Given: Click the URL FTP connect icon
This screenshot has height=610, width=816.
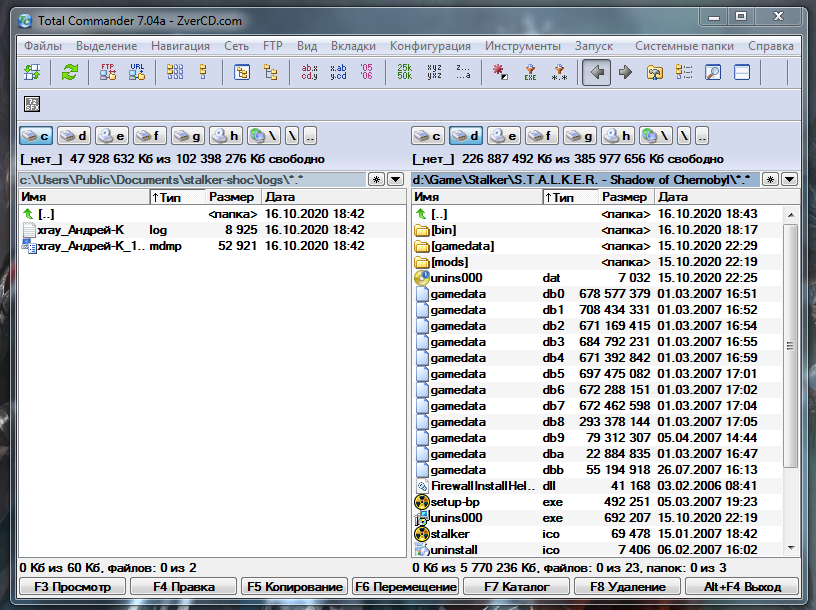Looking at the screenshot, I should [137, 72].
